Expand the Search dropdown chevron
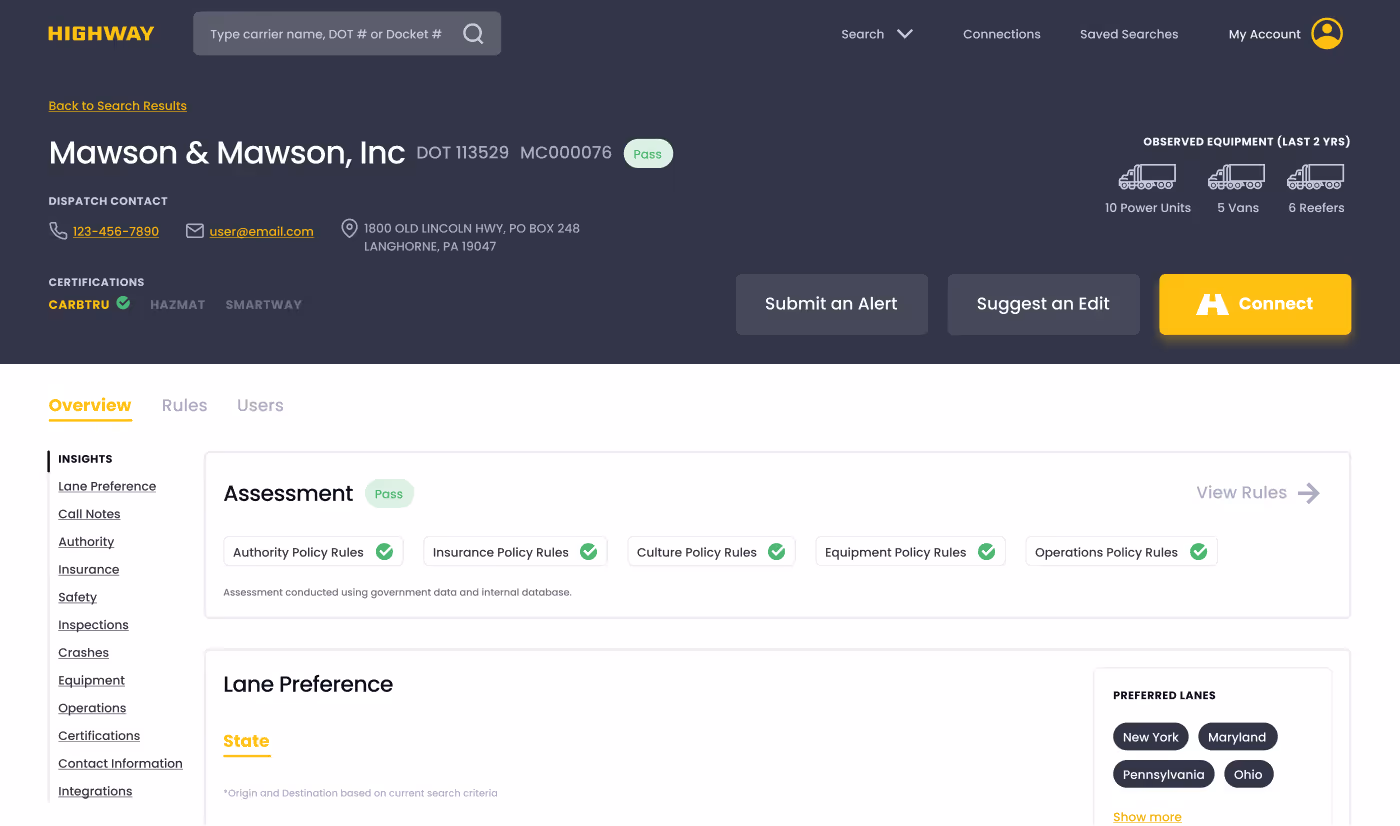 [x=905, y=34]
